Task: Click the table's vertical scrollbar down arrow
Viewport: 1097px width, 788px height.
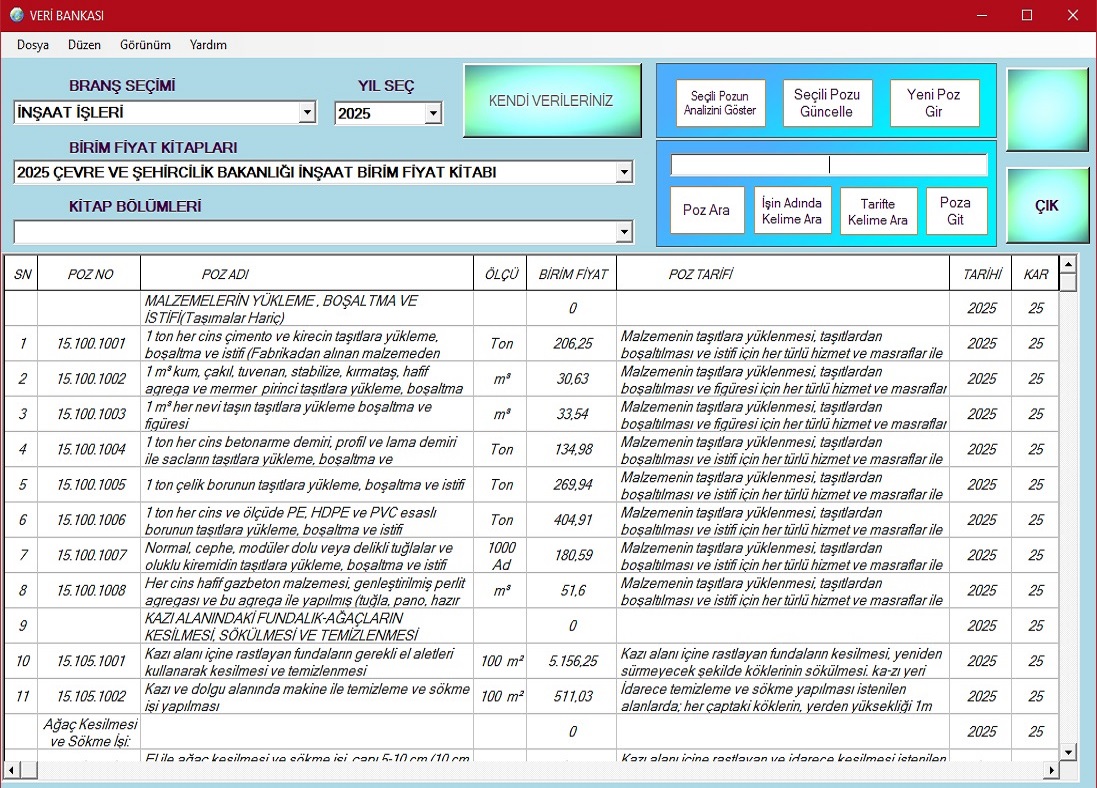Action: click(1067, 752)
